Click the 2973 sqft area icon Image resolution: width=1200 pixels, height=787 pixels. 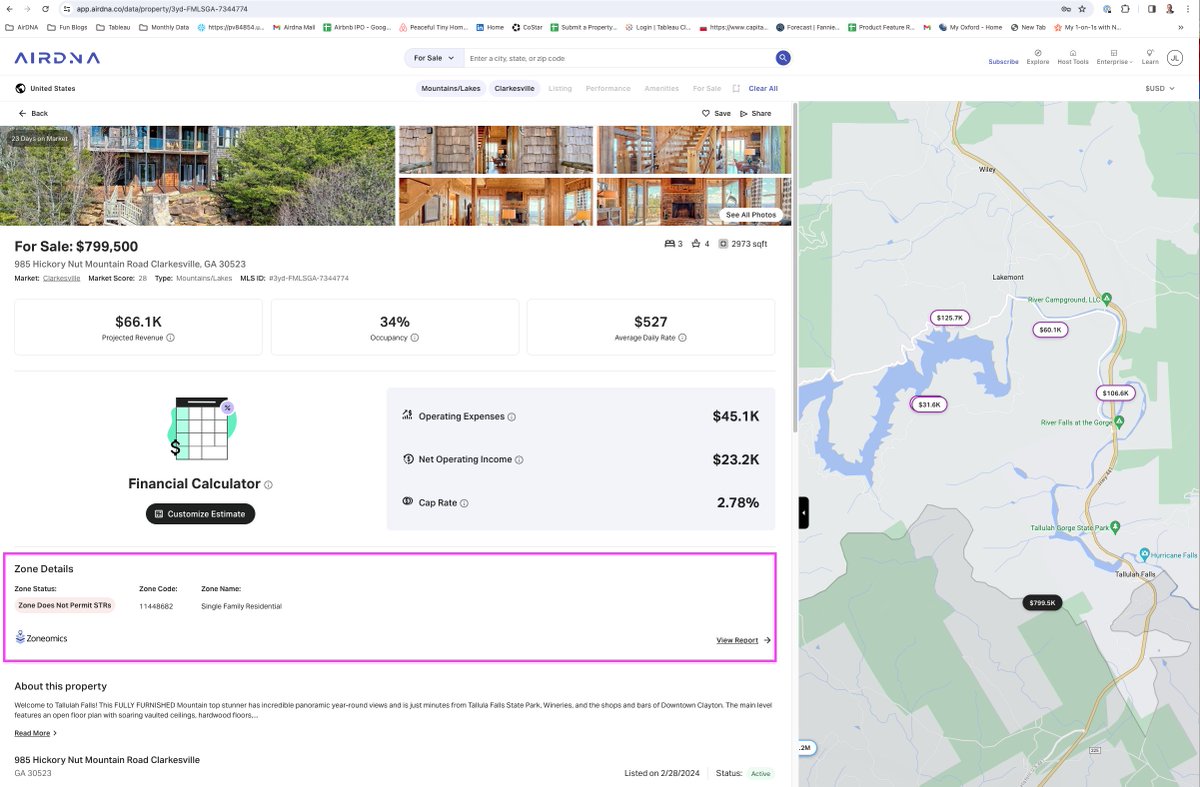tap(723, 243)
